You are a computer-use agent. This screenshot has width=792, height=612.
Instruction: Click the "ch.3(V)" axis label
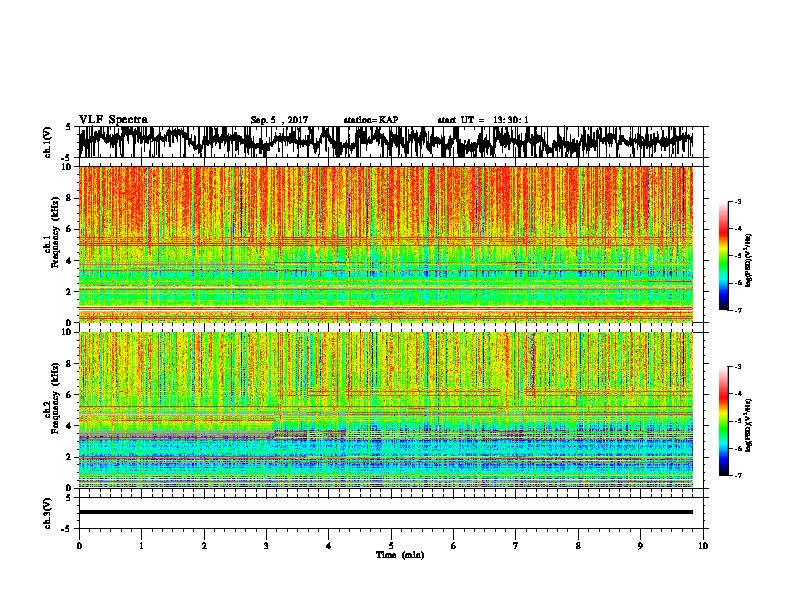(x=48, y=513)
